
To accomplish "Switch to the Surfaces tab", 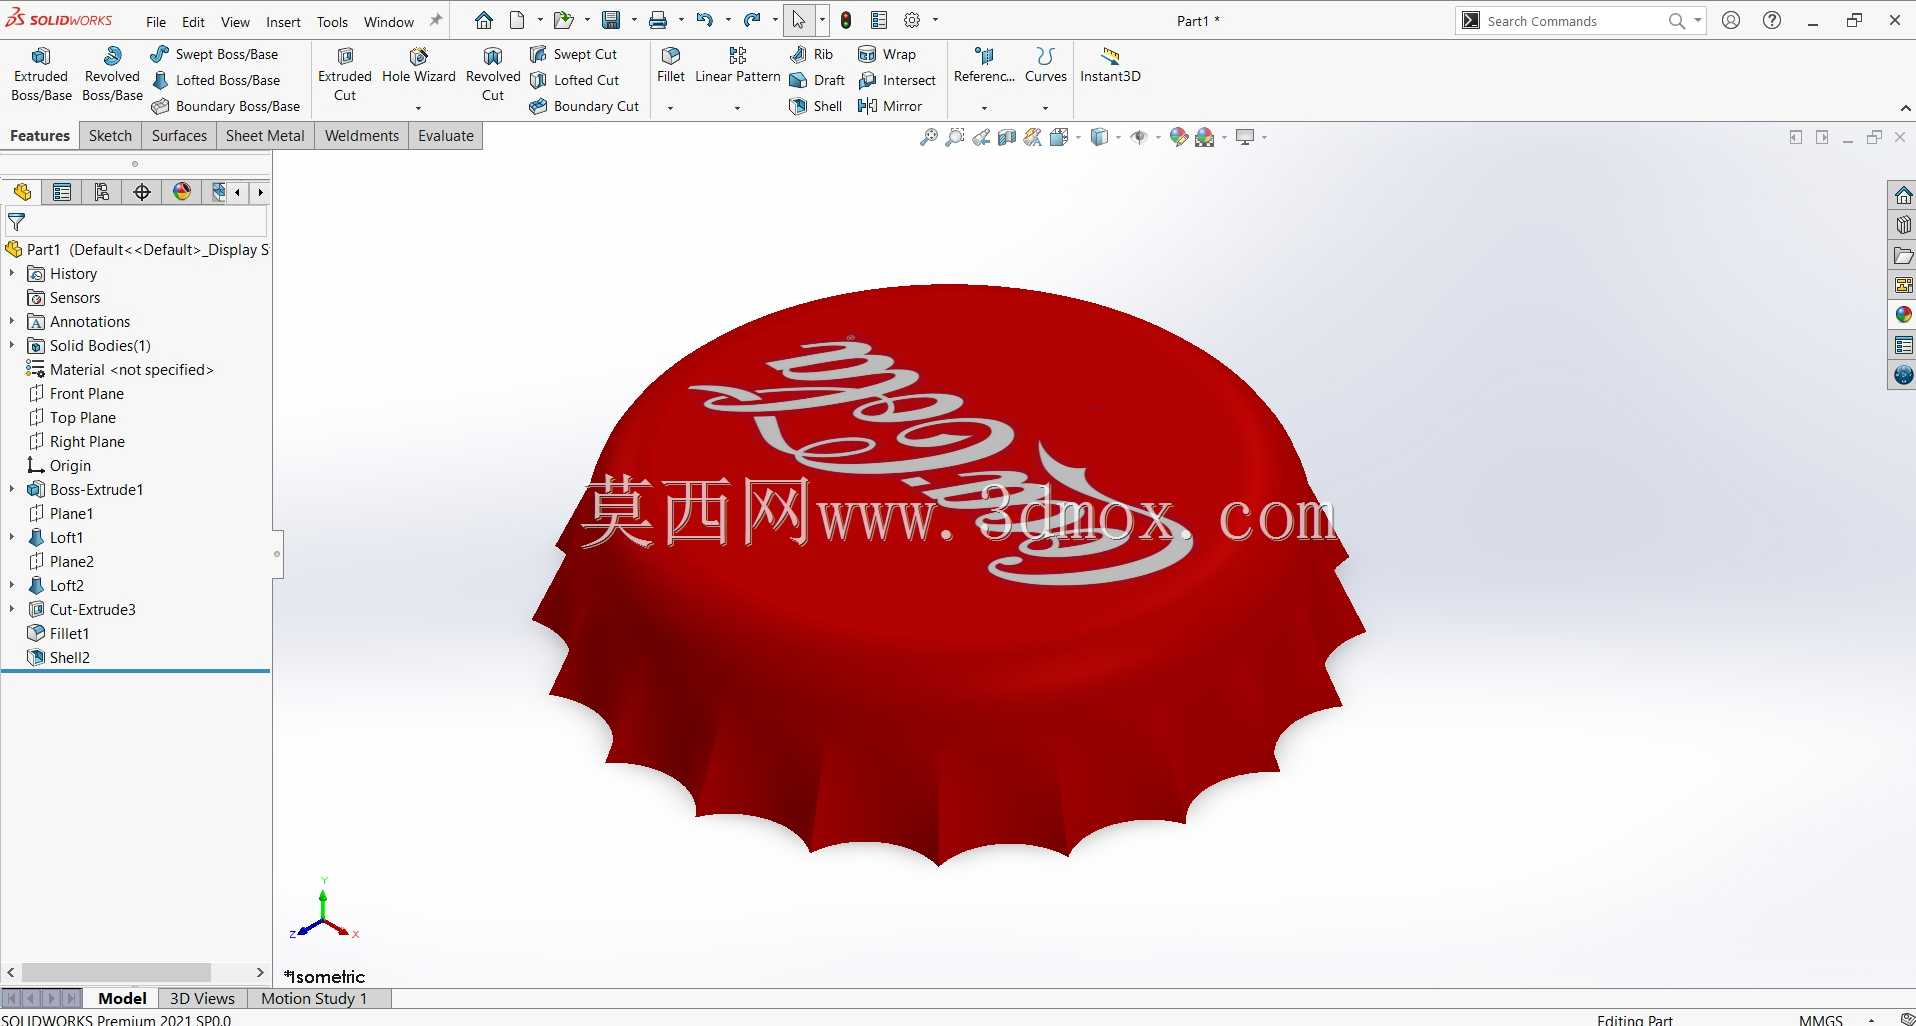I will tap(179, 136).
